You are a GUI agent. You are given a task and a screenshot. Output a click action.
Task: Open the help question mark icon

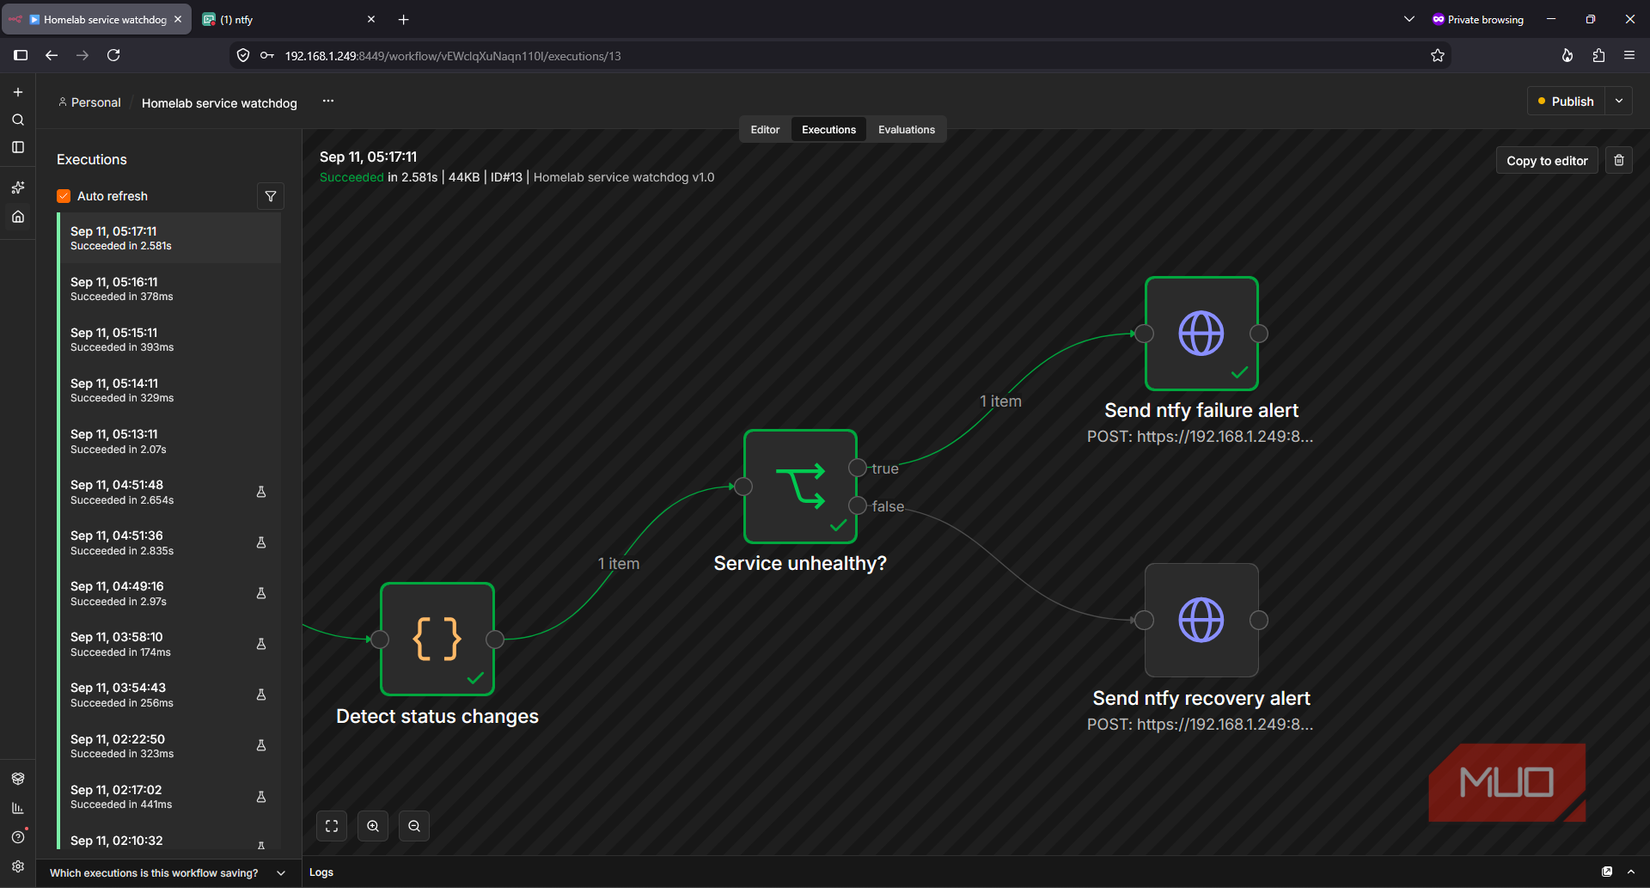[x=18, y=837]
